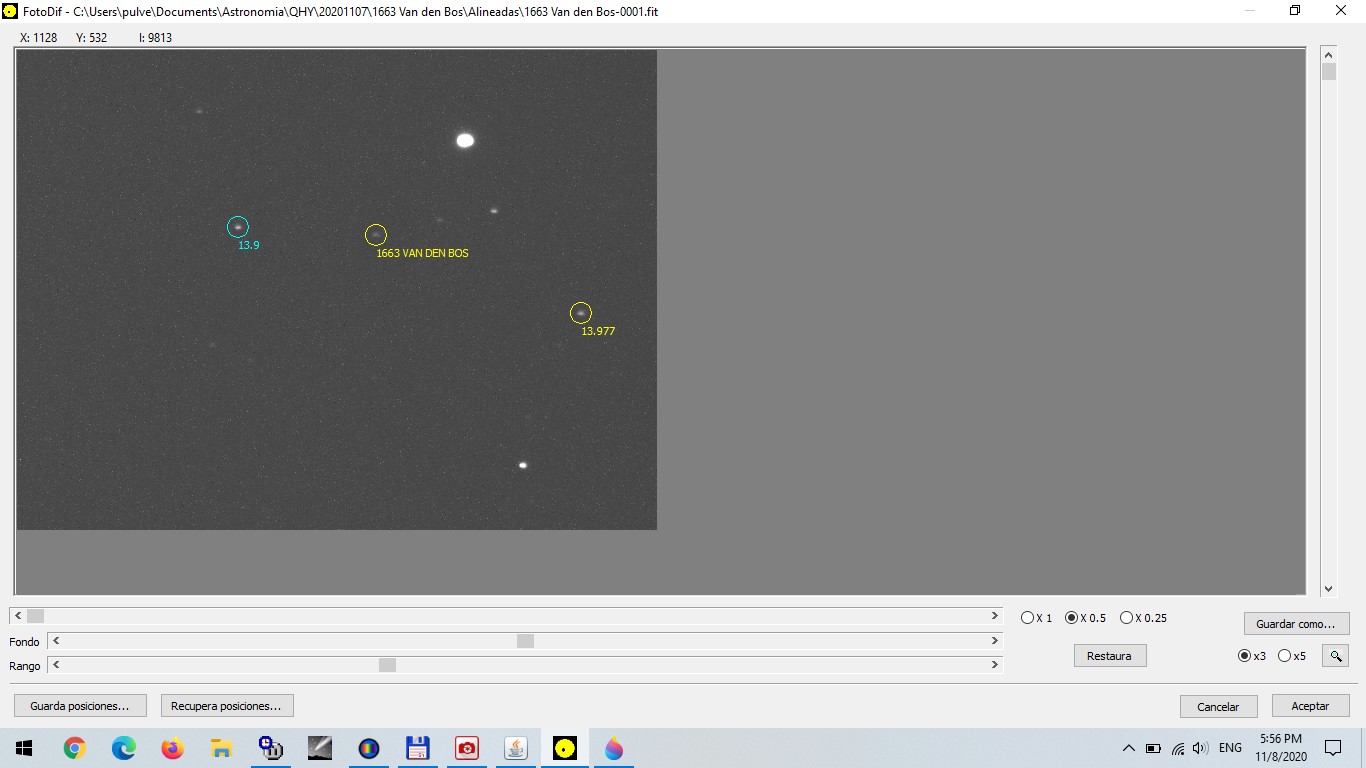Select the x3 magnifier radio button
Image resolution: width=1366 pixels, height=768 pixels.
click(x=1252, y=656)
